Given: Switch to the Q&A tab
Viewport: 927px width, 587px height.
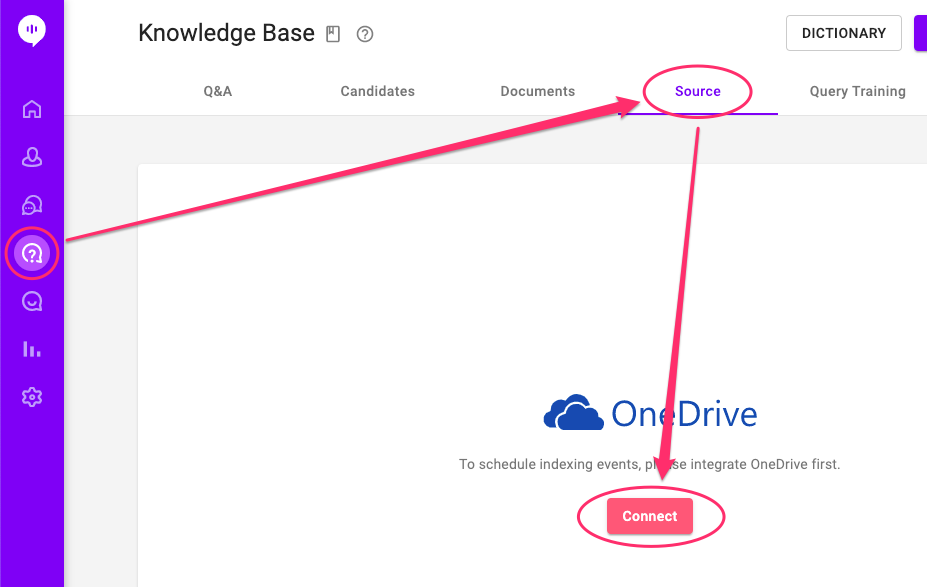Looking at the screenshot, I should tap(218, 91).
